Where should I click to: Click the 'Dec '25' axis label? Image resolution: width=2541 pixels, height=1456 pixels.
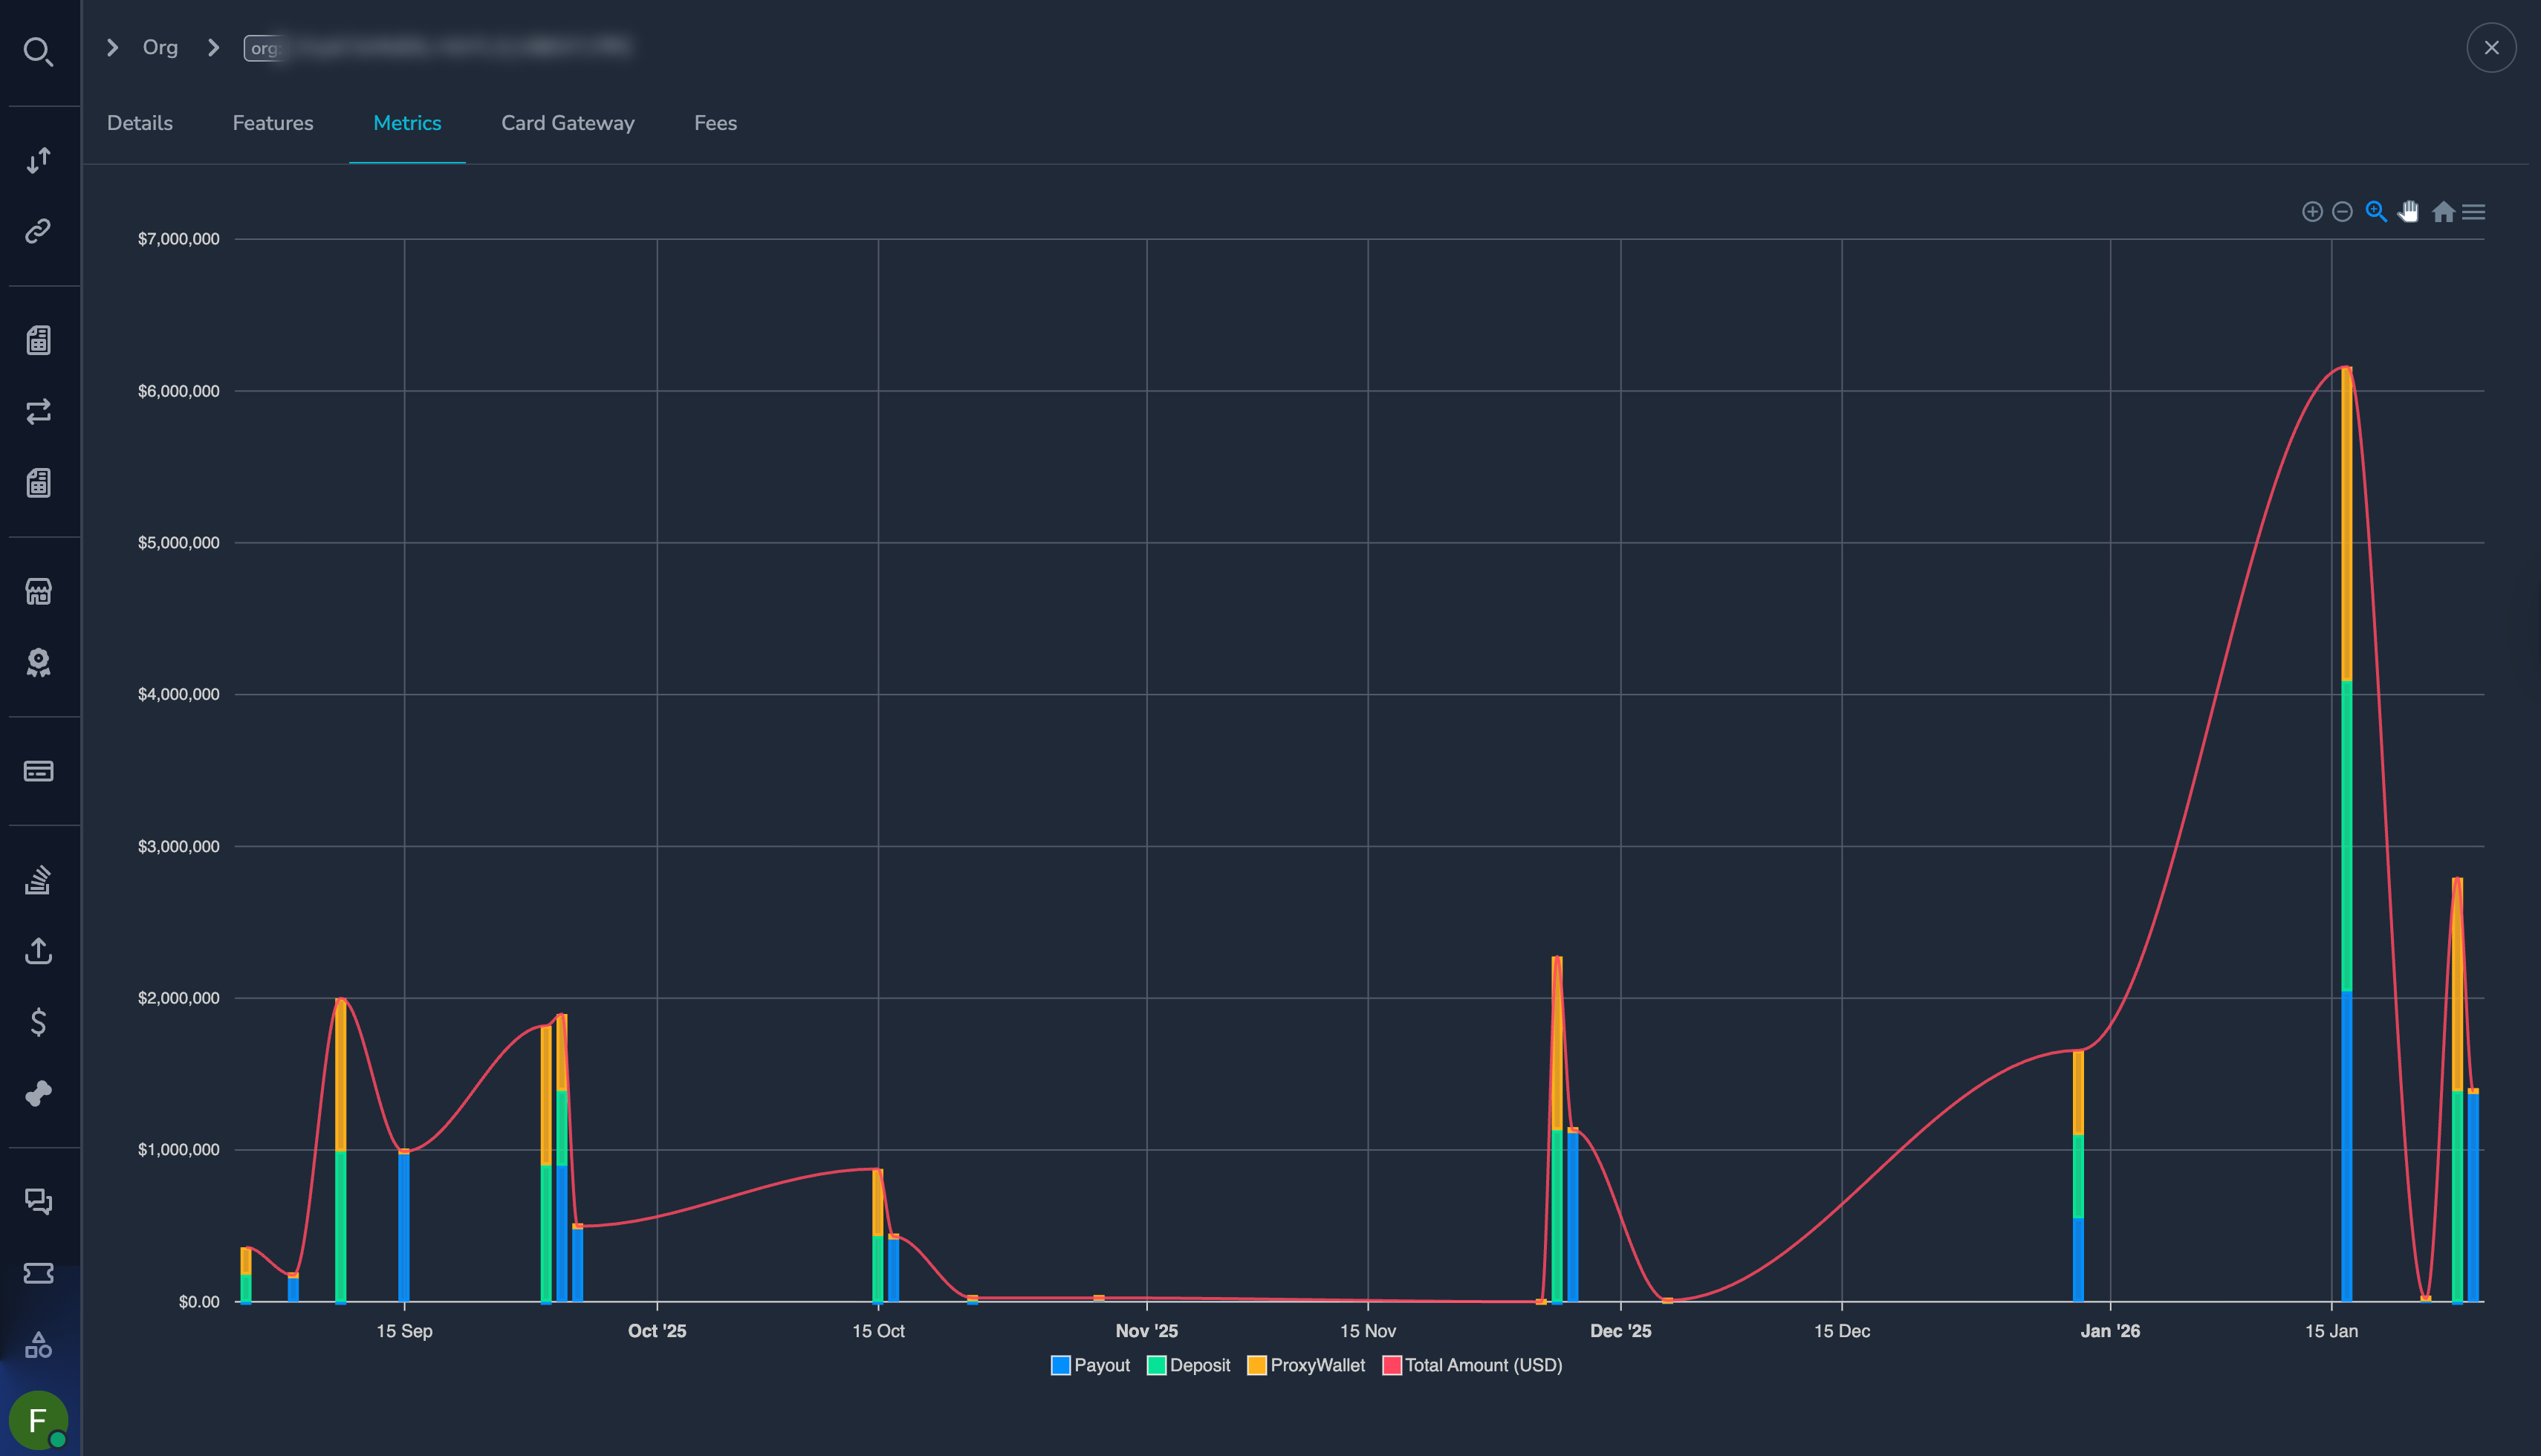(x=1621, y=1331)
